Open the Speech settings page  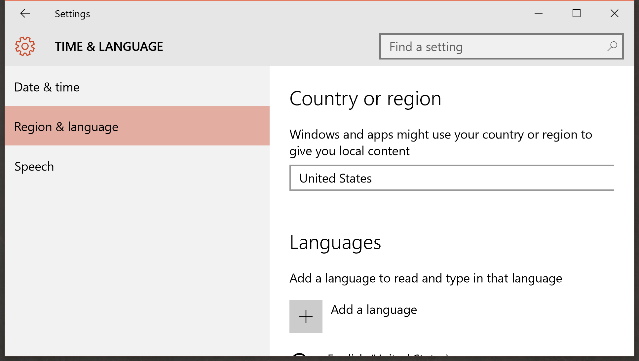[x=137, y=166]
